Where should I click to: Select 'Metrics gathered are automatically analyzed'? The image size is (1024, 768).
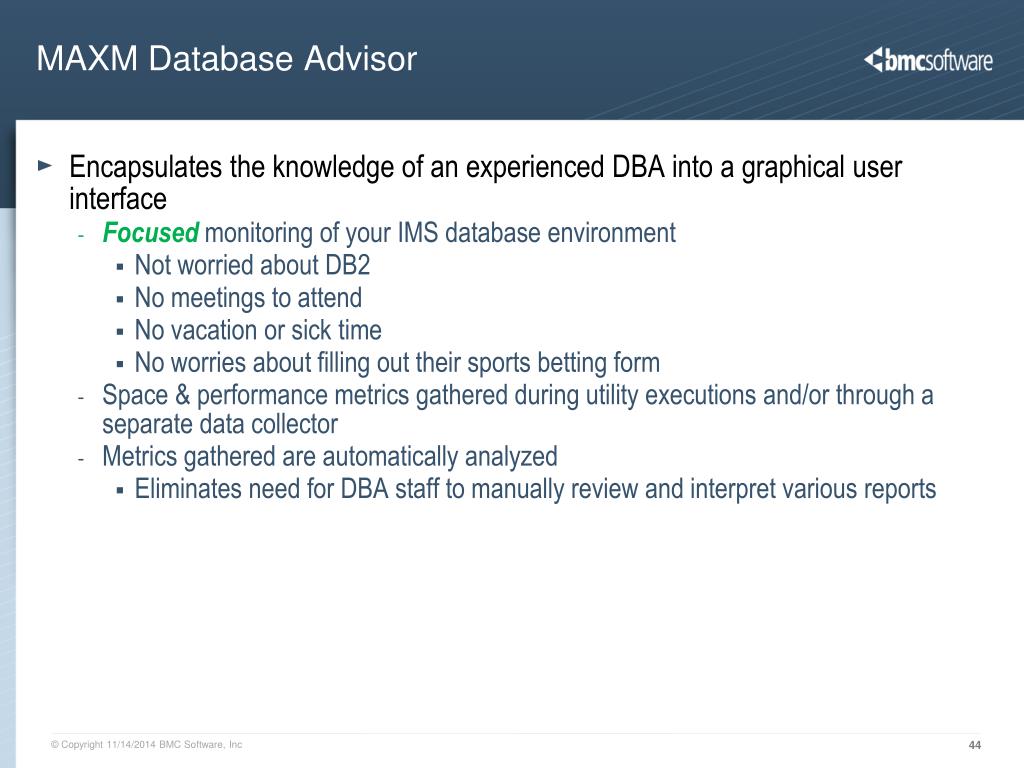pos(330,457)
